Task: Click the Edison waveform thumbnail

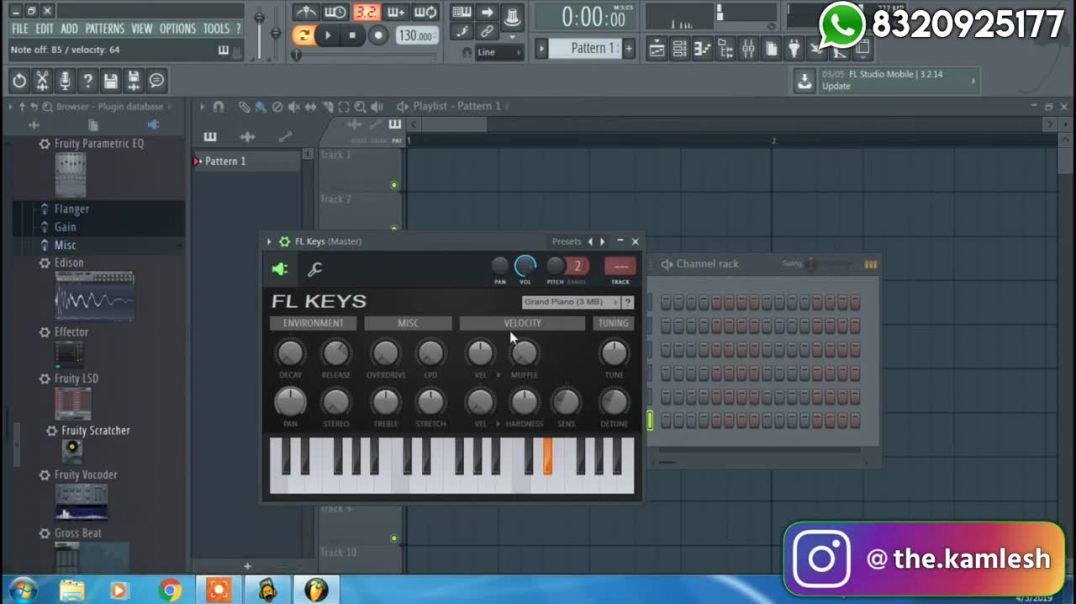Action: 95,297
